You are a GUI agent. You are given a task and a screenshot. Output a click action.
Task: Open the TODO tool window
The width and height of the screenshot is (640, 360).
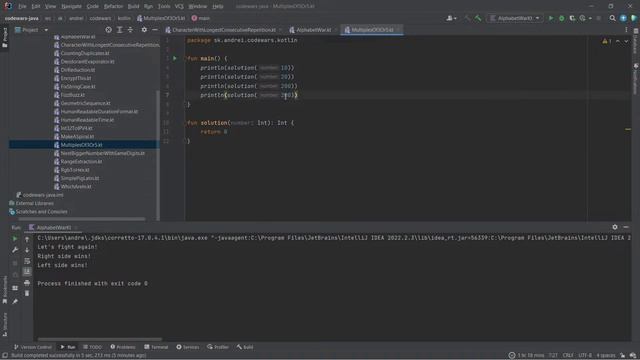93,347
